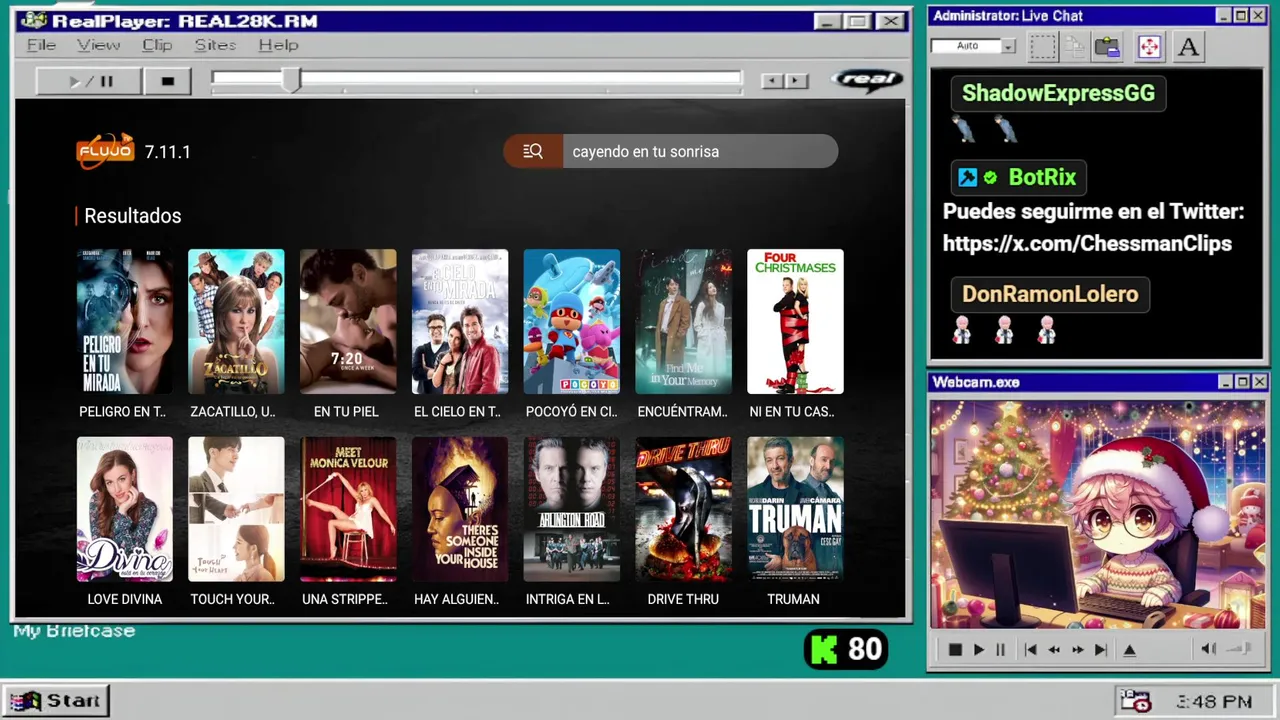This screenshot has width=1280, height=720.
Task: Mute audio with the Webcam.exe speaker icon
Action: point(1209,649)
